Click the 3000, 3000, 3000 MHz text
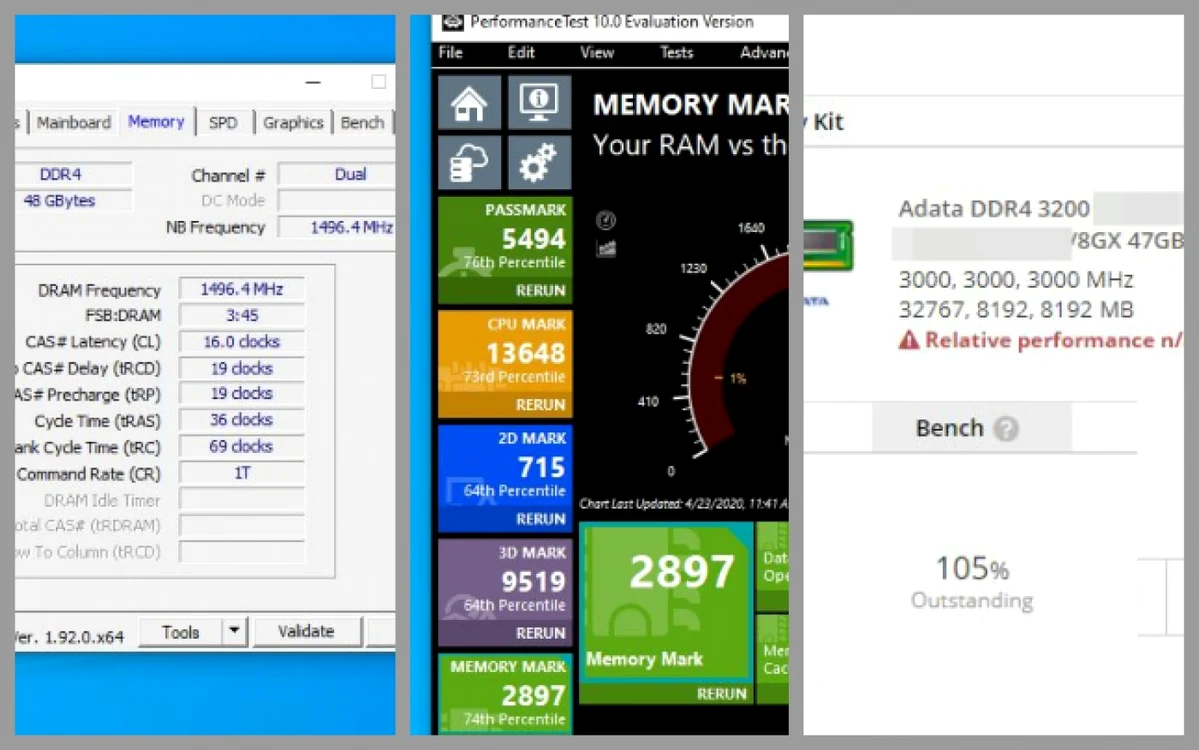Image resolution: width=1199 pixels, height=750 pixels. 1016,280
